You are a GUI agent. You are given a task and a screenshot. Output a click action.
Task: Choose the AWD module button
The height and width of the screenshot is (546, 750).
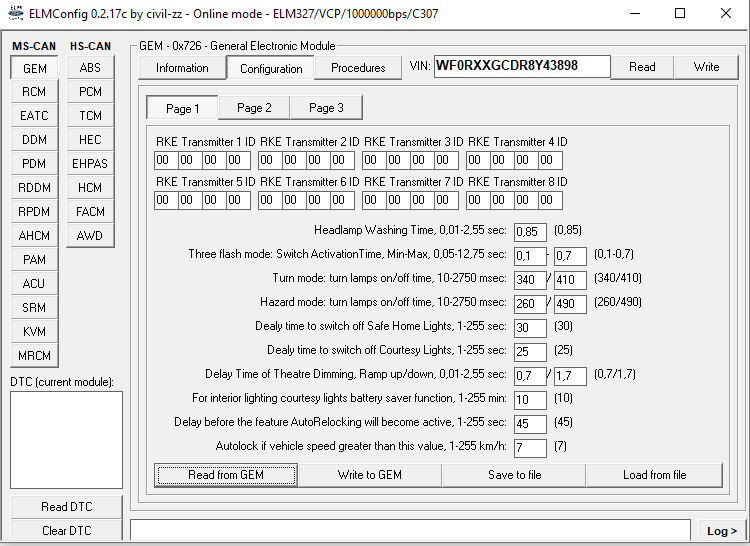(90, 236)
